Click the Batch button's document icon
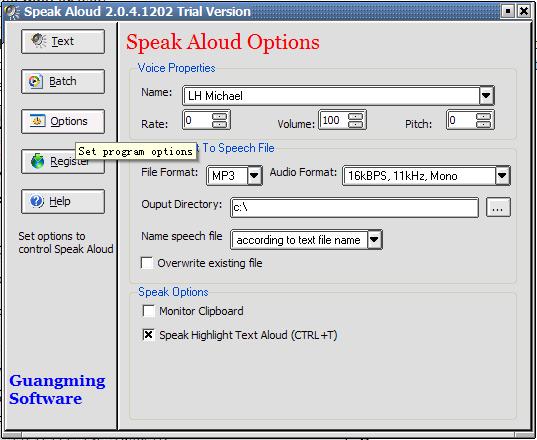537x440 pixels. click(35, 81)
